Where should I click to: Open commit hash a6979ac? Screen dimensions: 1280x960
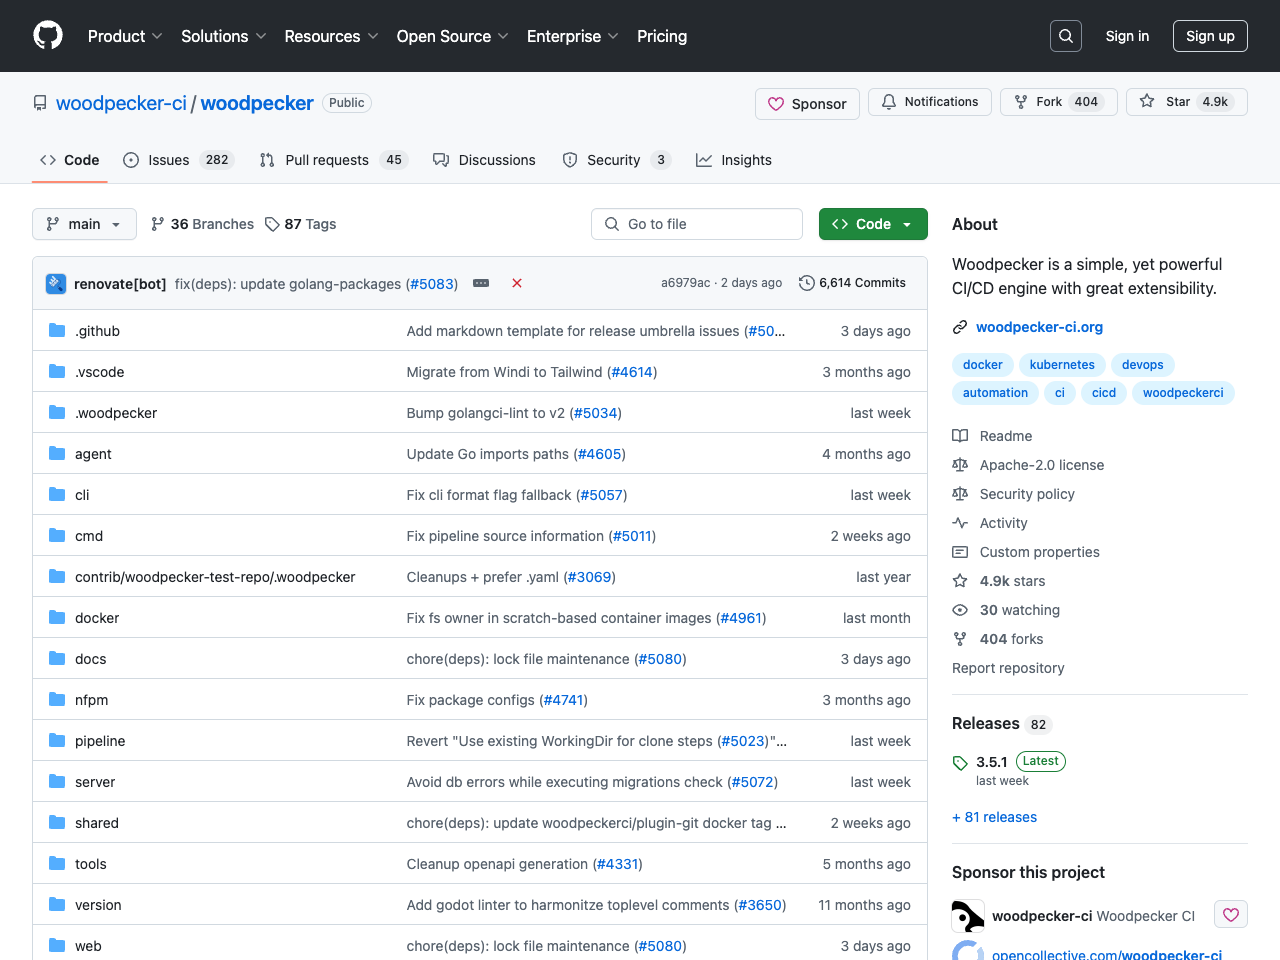(685, 283)
